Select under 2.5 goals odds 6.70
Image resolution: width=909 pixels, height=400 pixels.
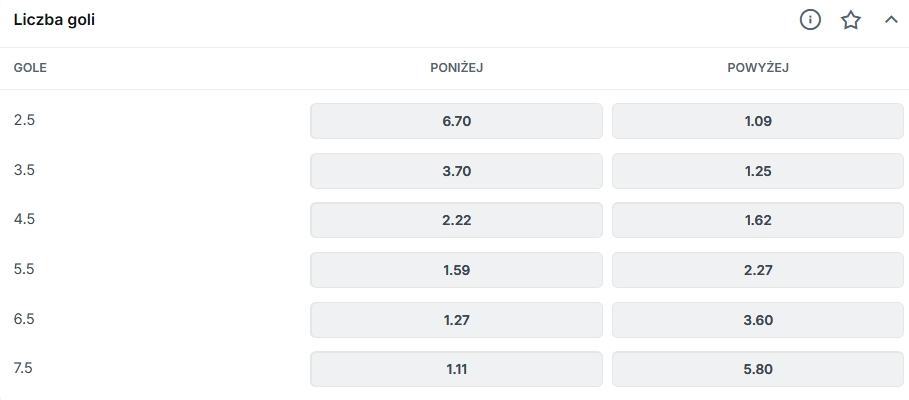pyautogui.click(x=456, y=121)
